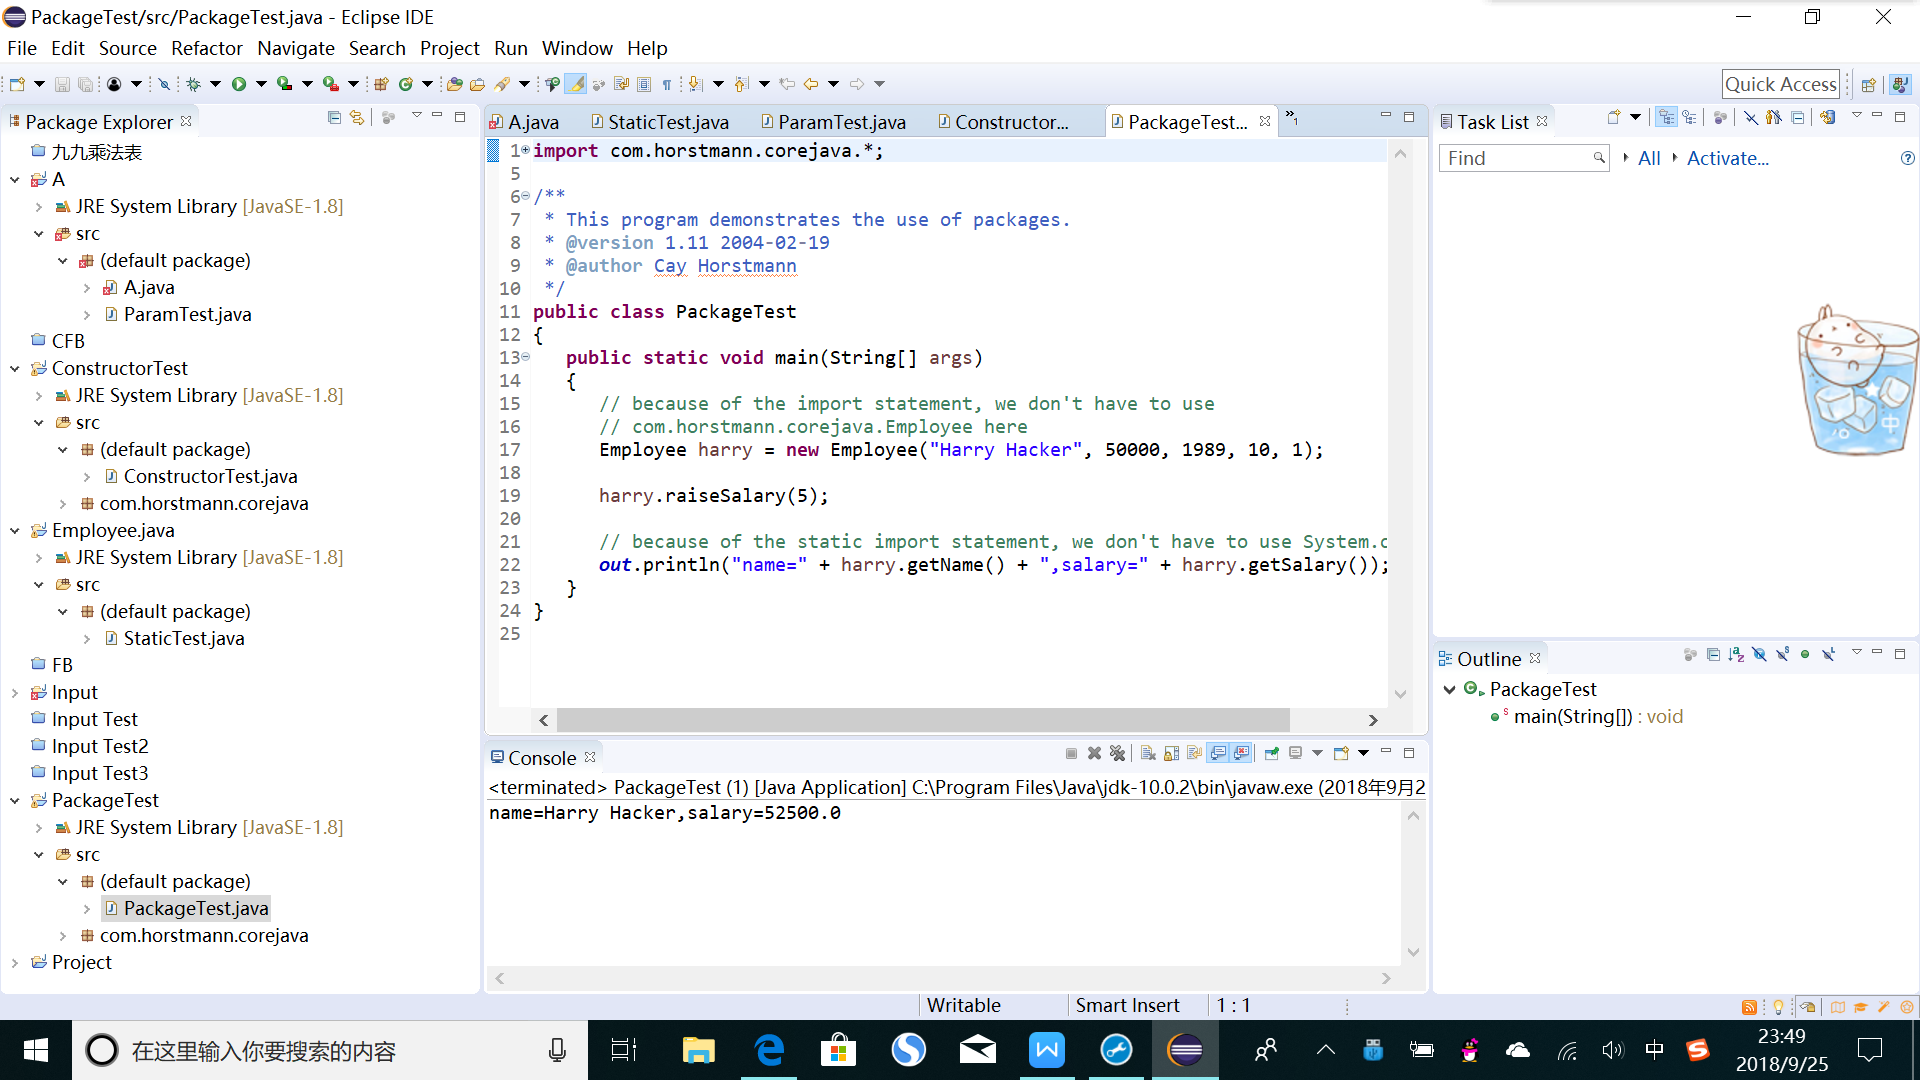Toggle Hide Completed Tasks in Task List
The height and width of the screenshot is (1080, 1920).
click(x=1751, y=118)
